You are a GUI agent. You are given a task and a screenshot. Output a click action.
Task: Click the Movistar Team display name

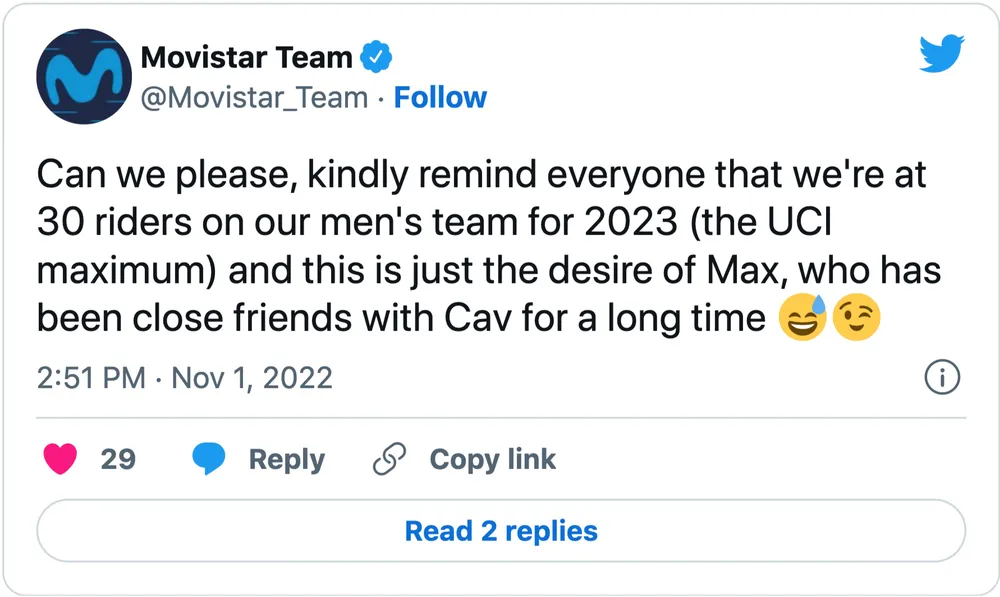(246, 57)
